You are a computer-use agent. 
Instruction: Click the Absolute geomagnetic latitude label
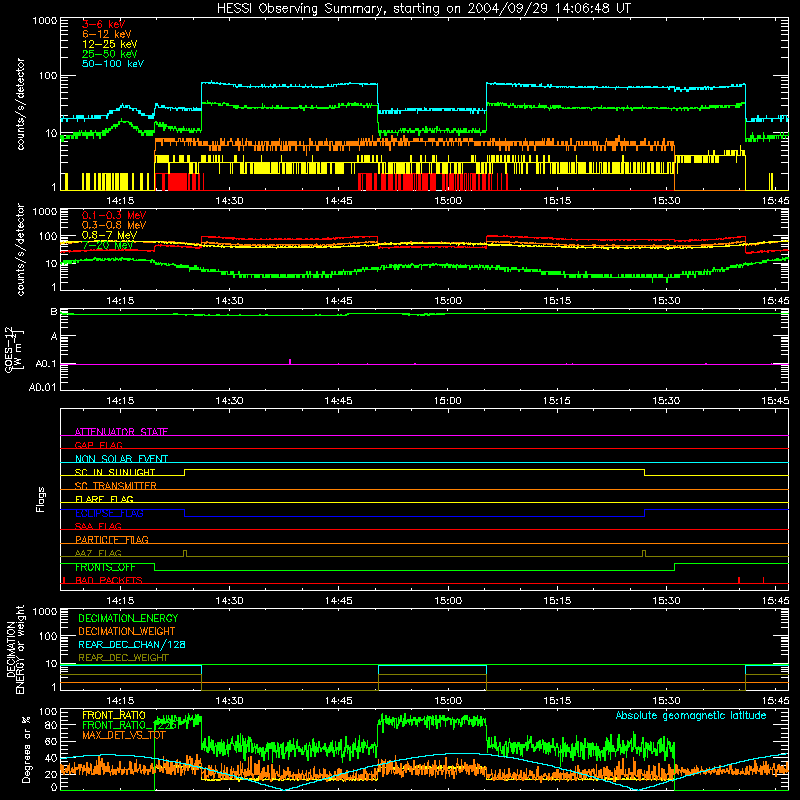[691, 716]
